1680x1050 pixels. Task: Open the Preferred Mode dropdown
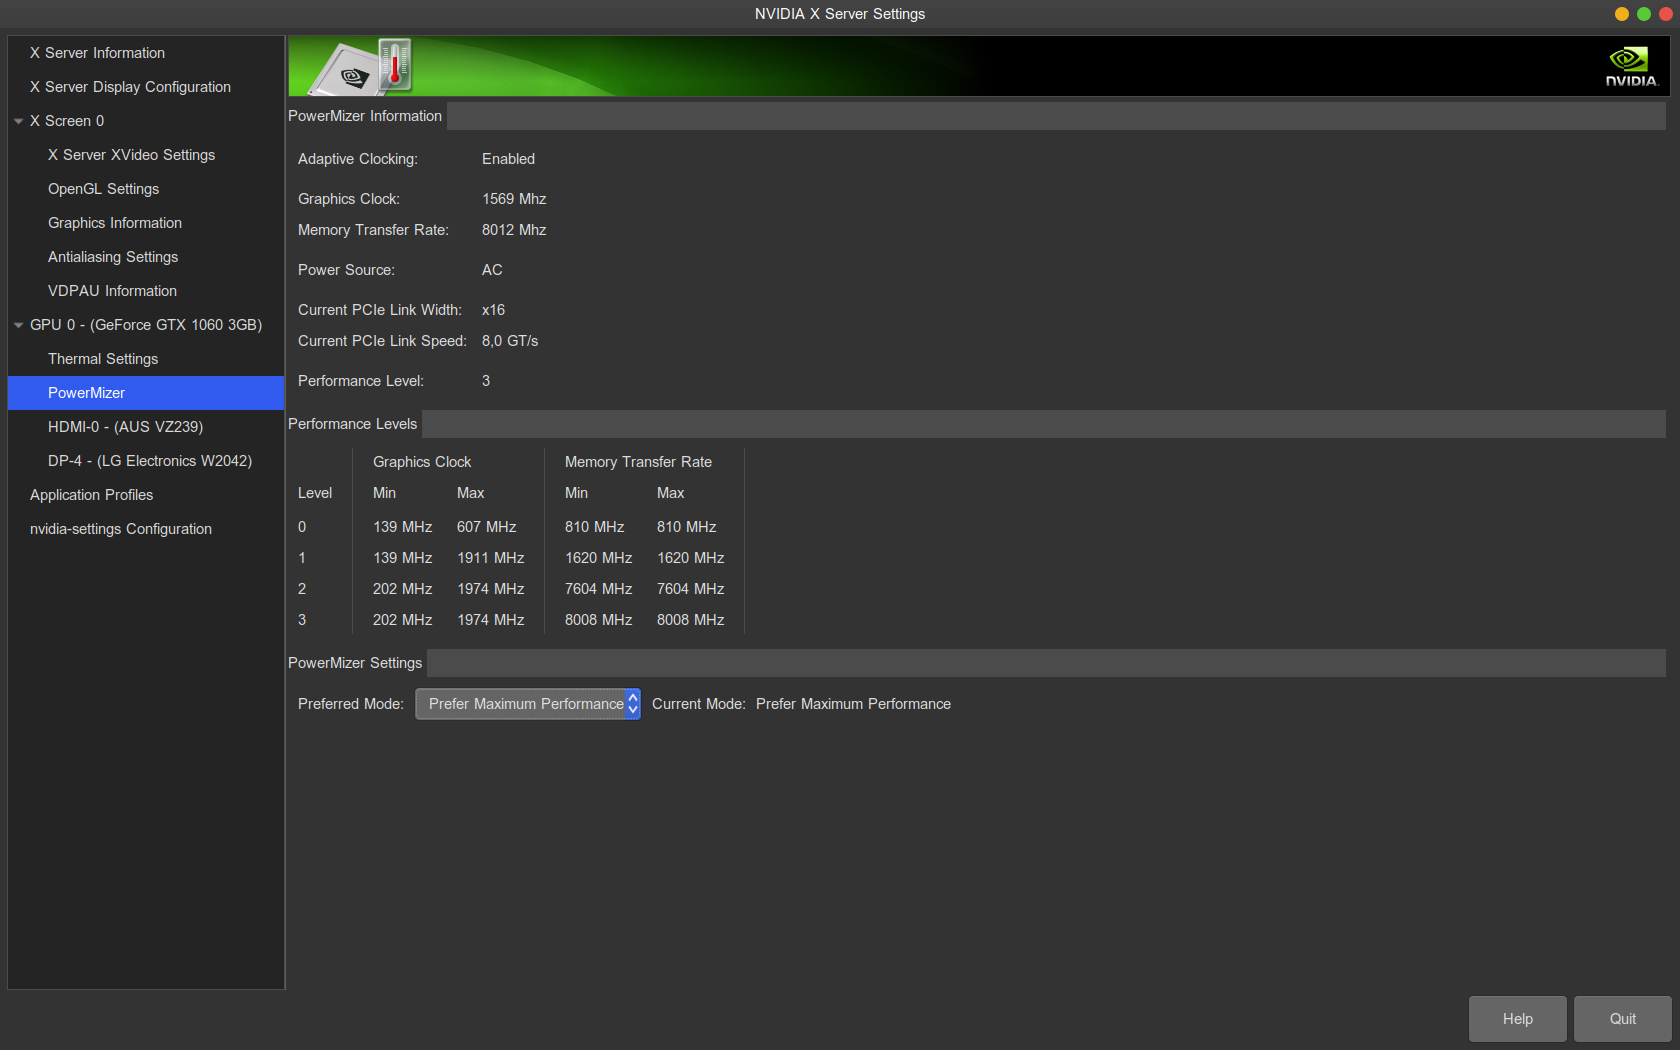[528, 704]
